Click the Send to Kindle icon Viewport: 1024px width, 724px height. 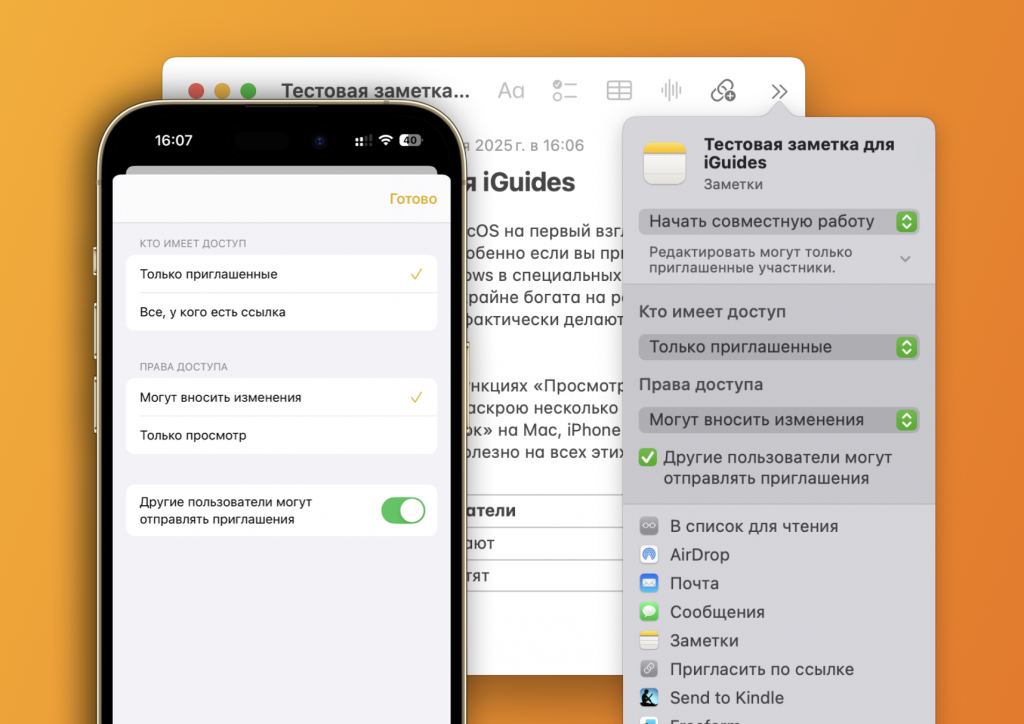648,697
